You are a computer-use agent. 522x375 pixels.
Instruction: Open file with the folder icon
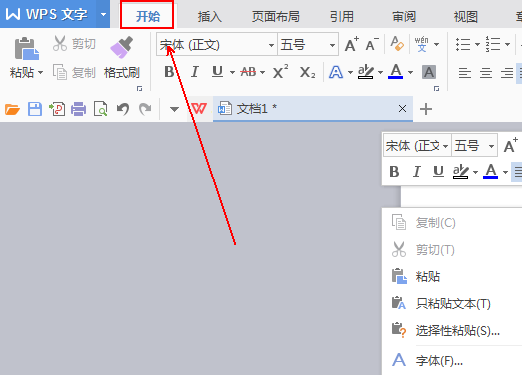(x=12, y=109)
